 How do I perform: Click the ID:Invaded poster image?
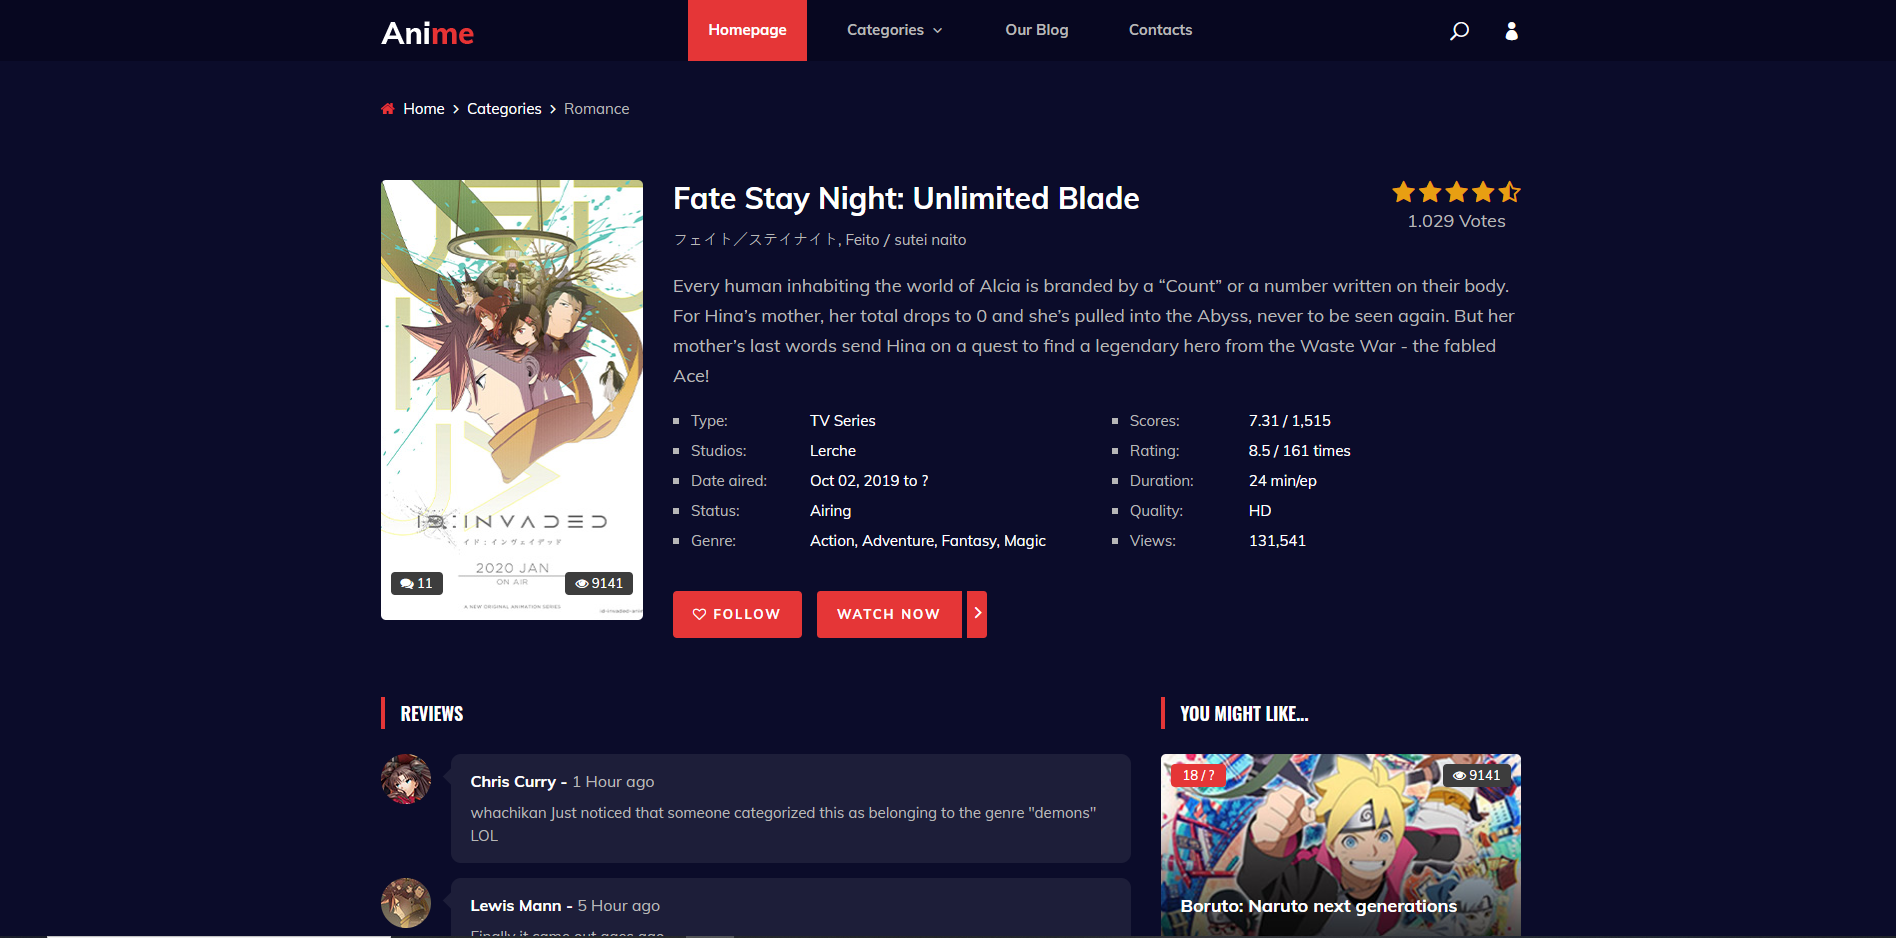(x=512, y=400)
